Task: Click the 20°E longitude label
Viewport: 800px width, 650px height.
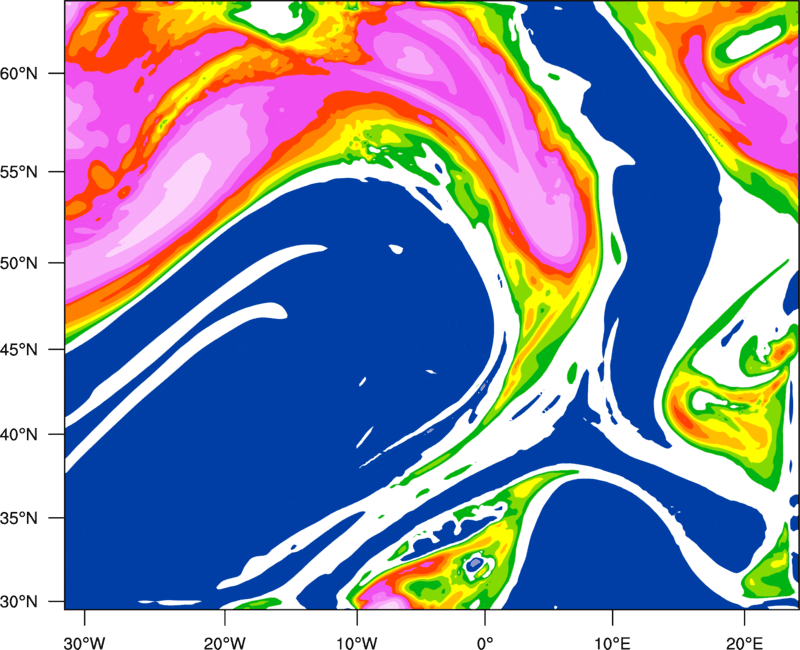Action: 744,643
